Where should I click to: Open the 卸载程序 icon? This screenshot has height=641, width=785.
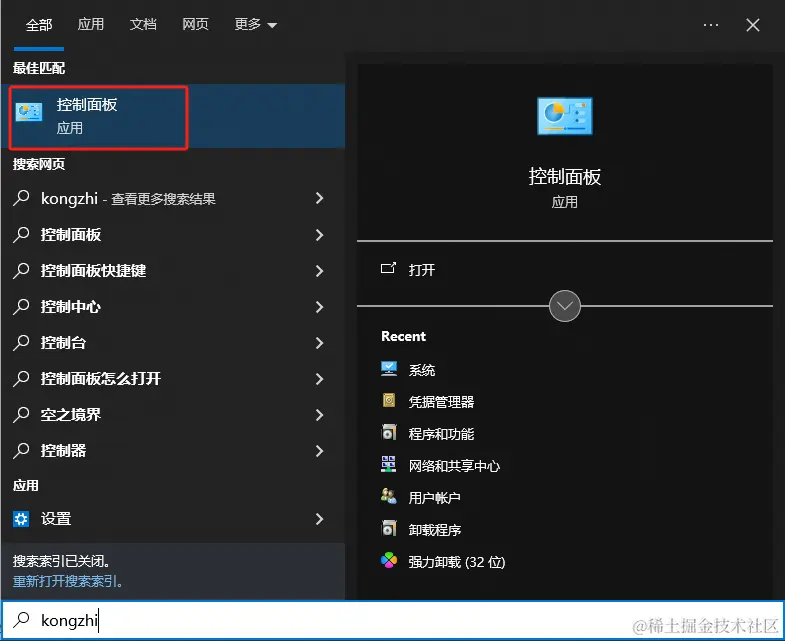tap(389, 529)
